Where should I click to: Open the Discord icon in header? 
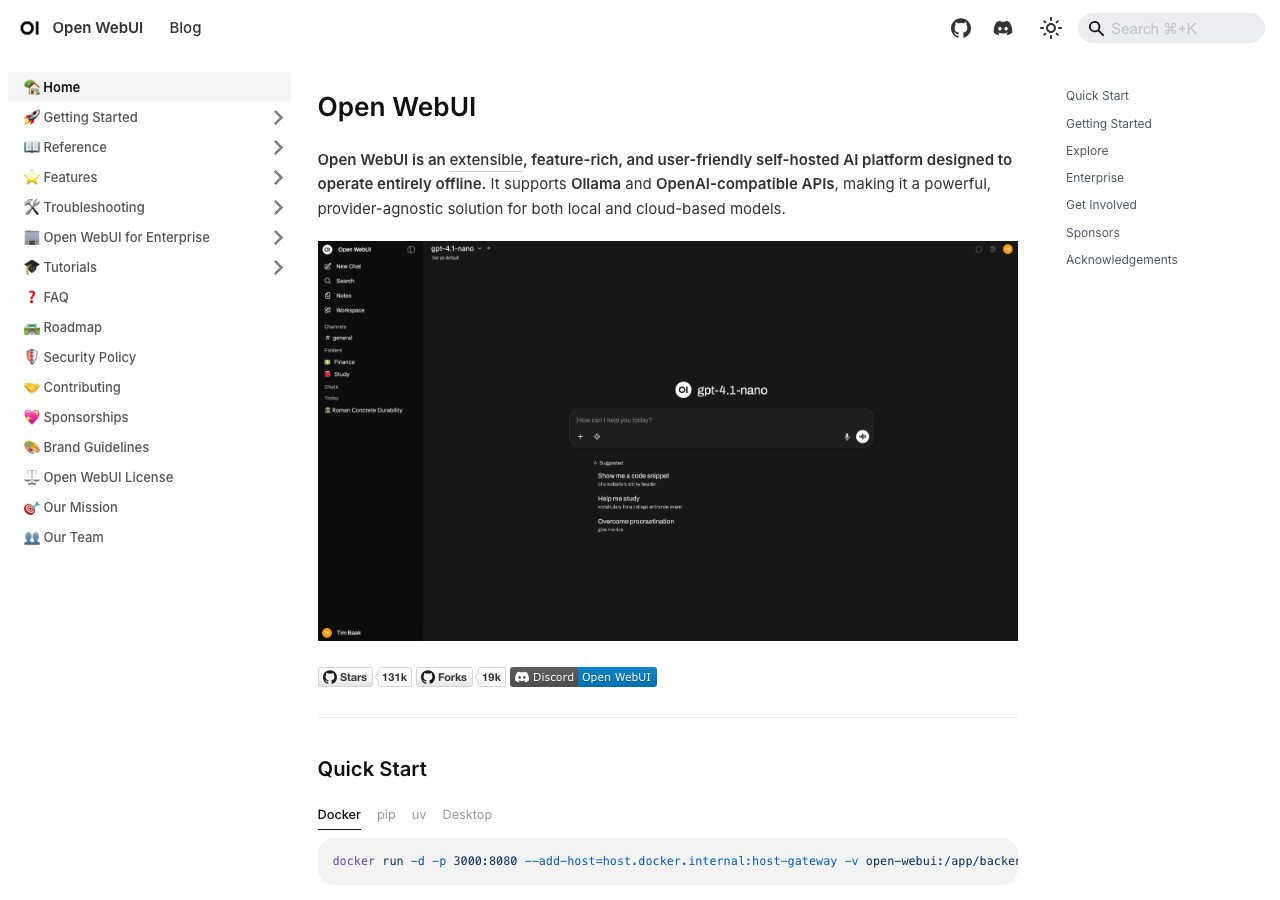1003,28
